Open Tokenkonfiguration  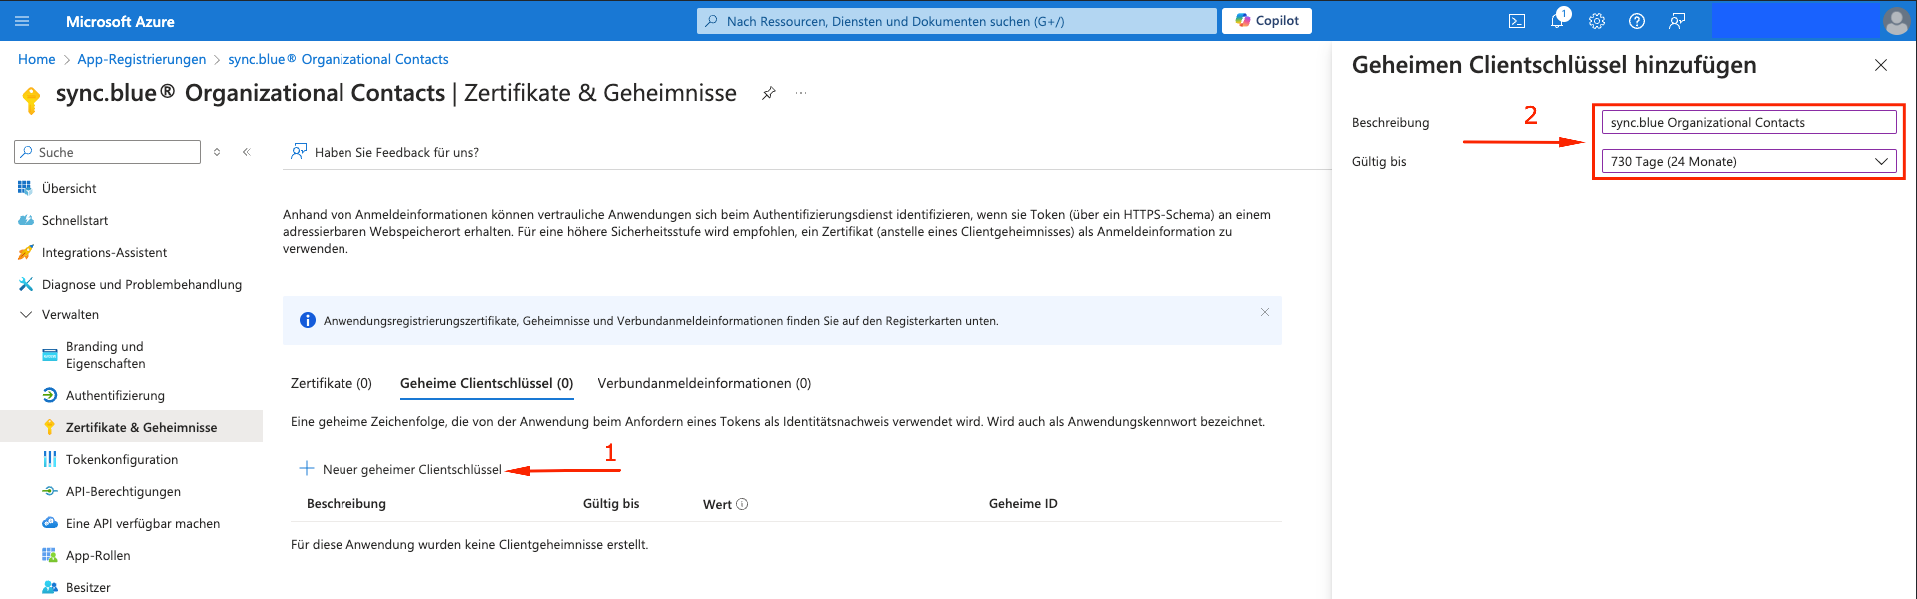click(x=122, y=459)
